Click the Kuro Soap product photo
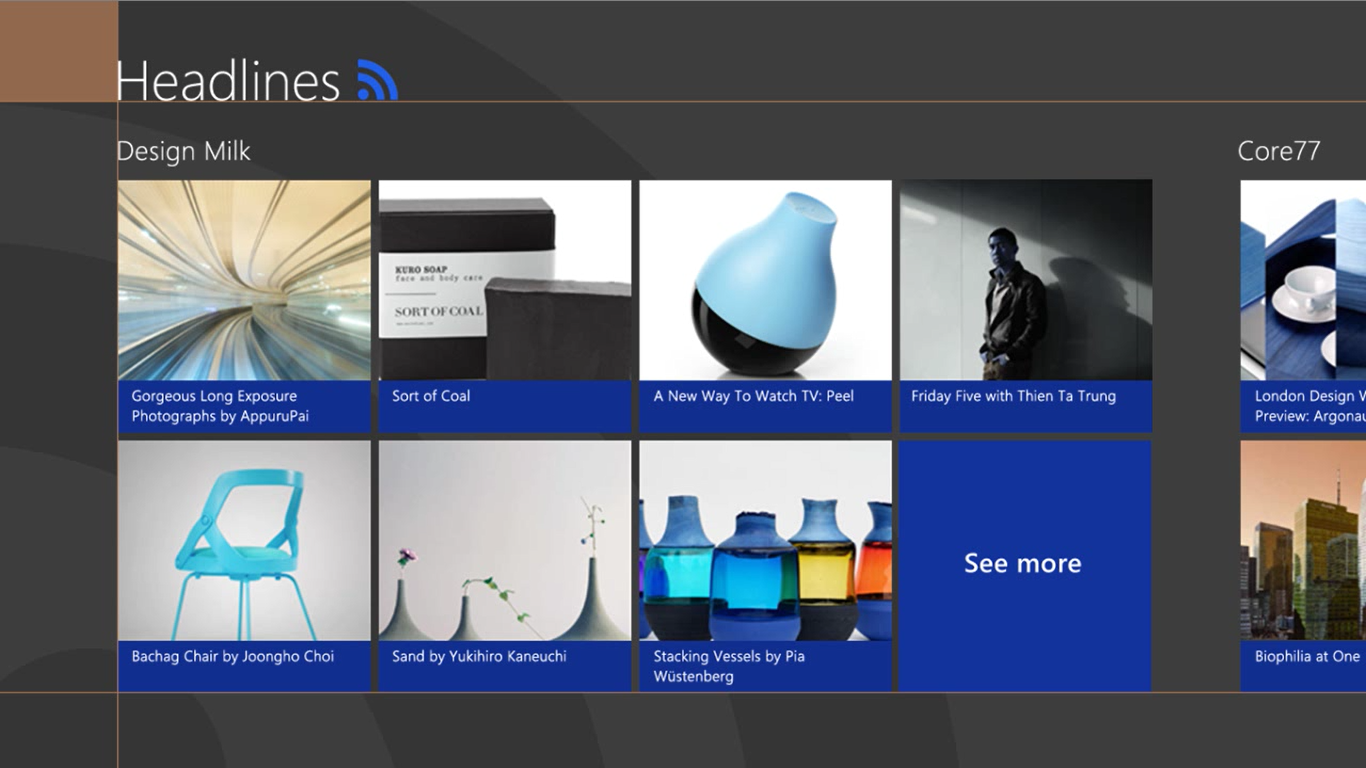This screenshot has width=1366, height=768. tap(504, 280)
